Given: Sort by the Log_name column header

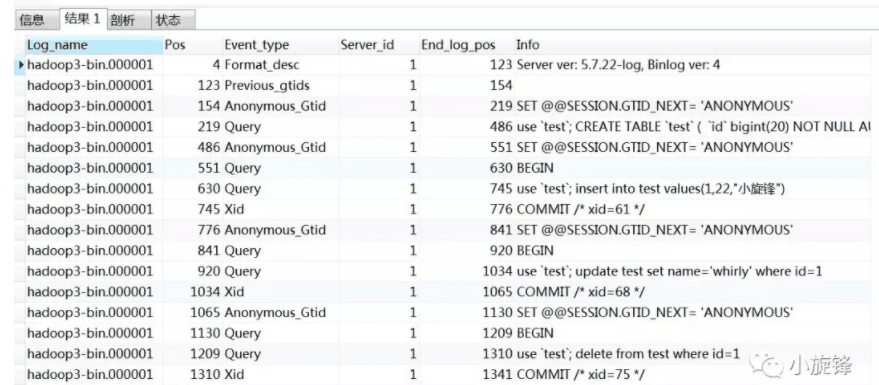Looking at the screenshot, I should tap(94, 45).
